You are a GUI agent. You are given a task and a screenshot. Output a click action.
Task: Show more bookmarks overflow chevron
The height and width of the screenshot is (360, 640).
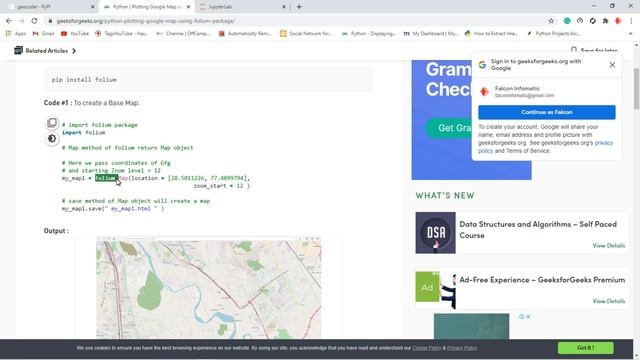coord(631,33)
